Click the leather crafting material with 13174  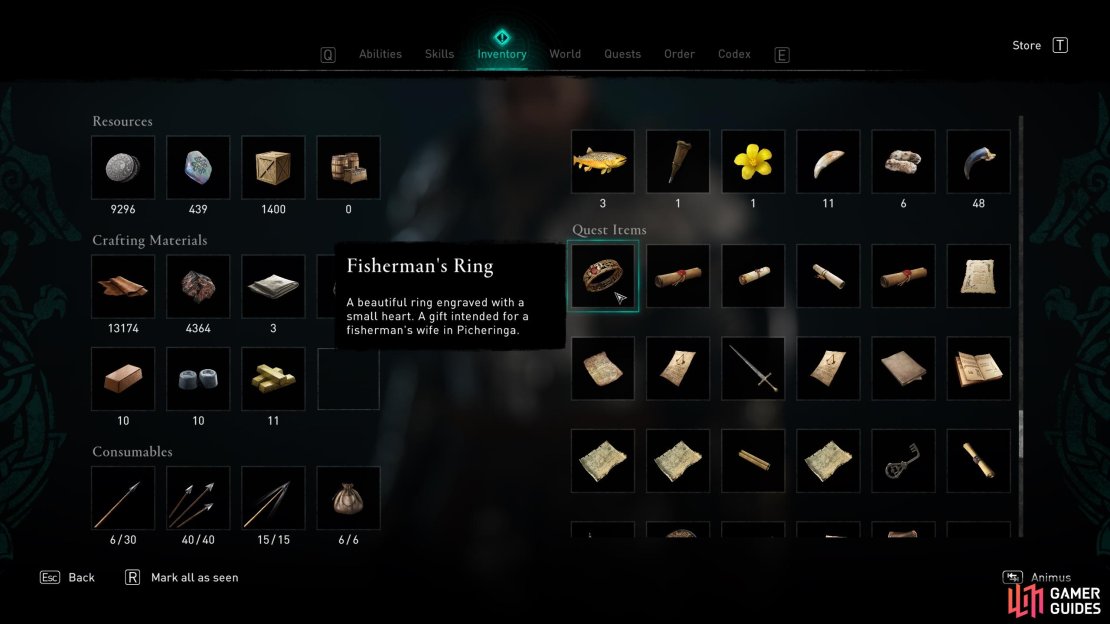coord(123,287)
